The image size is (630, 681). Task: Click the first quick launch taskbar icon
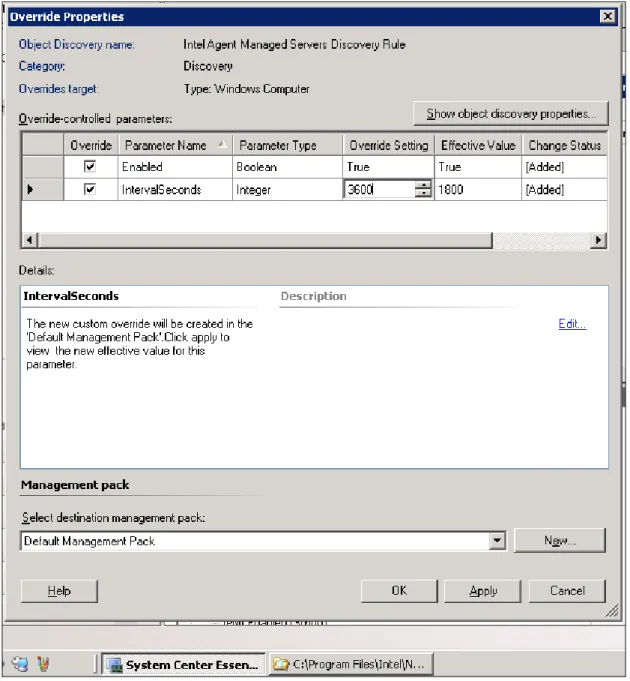coord(20,664)
